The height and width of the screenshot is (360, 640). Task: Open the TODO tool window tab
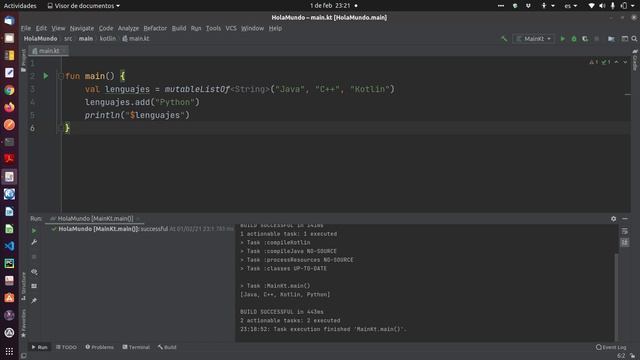(x=66, y=347)
